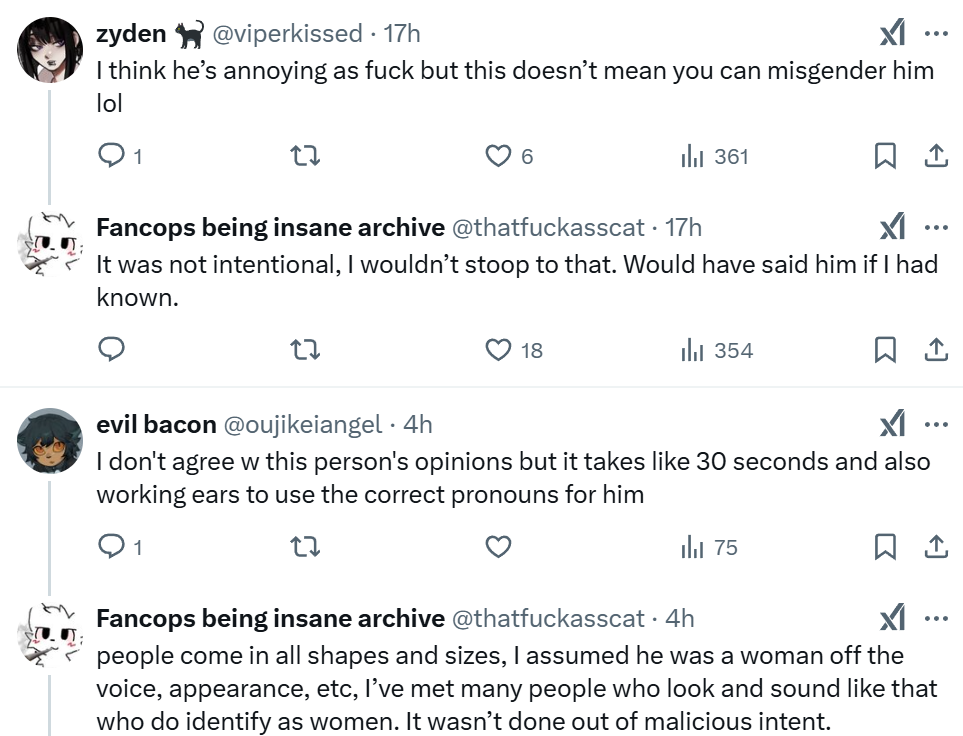963x736 pixels.
Task: Open Grok icon on zyden's tweet
Action: [892, 34]
